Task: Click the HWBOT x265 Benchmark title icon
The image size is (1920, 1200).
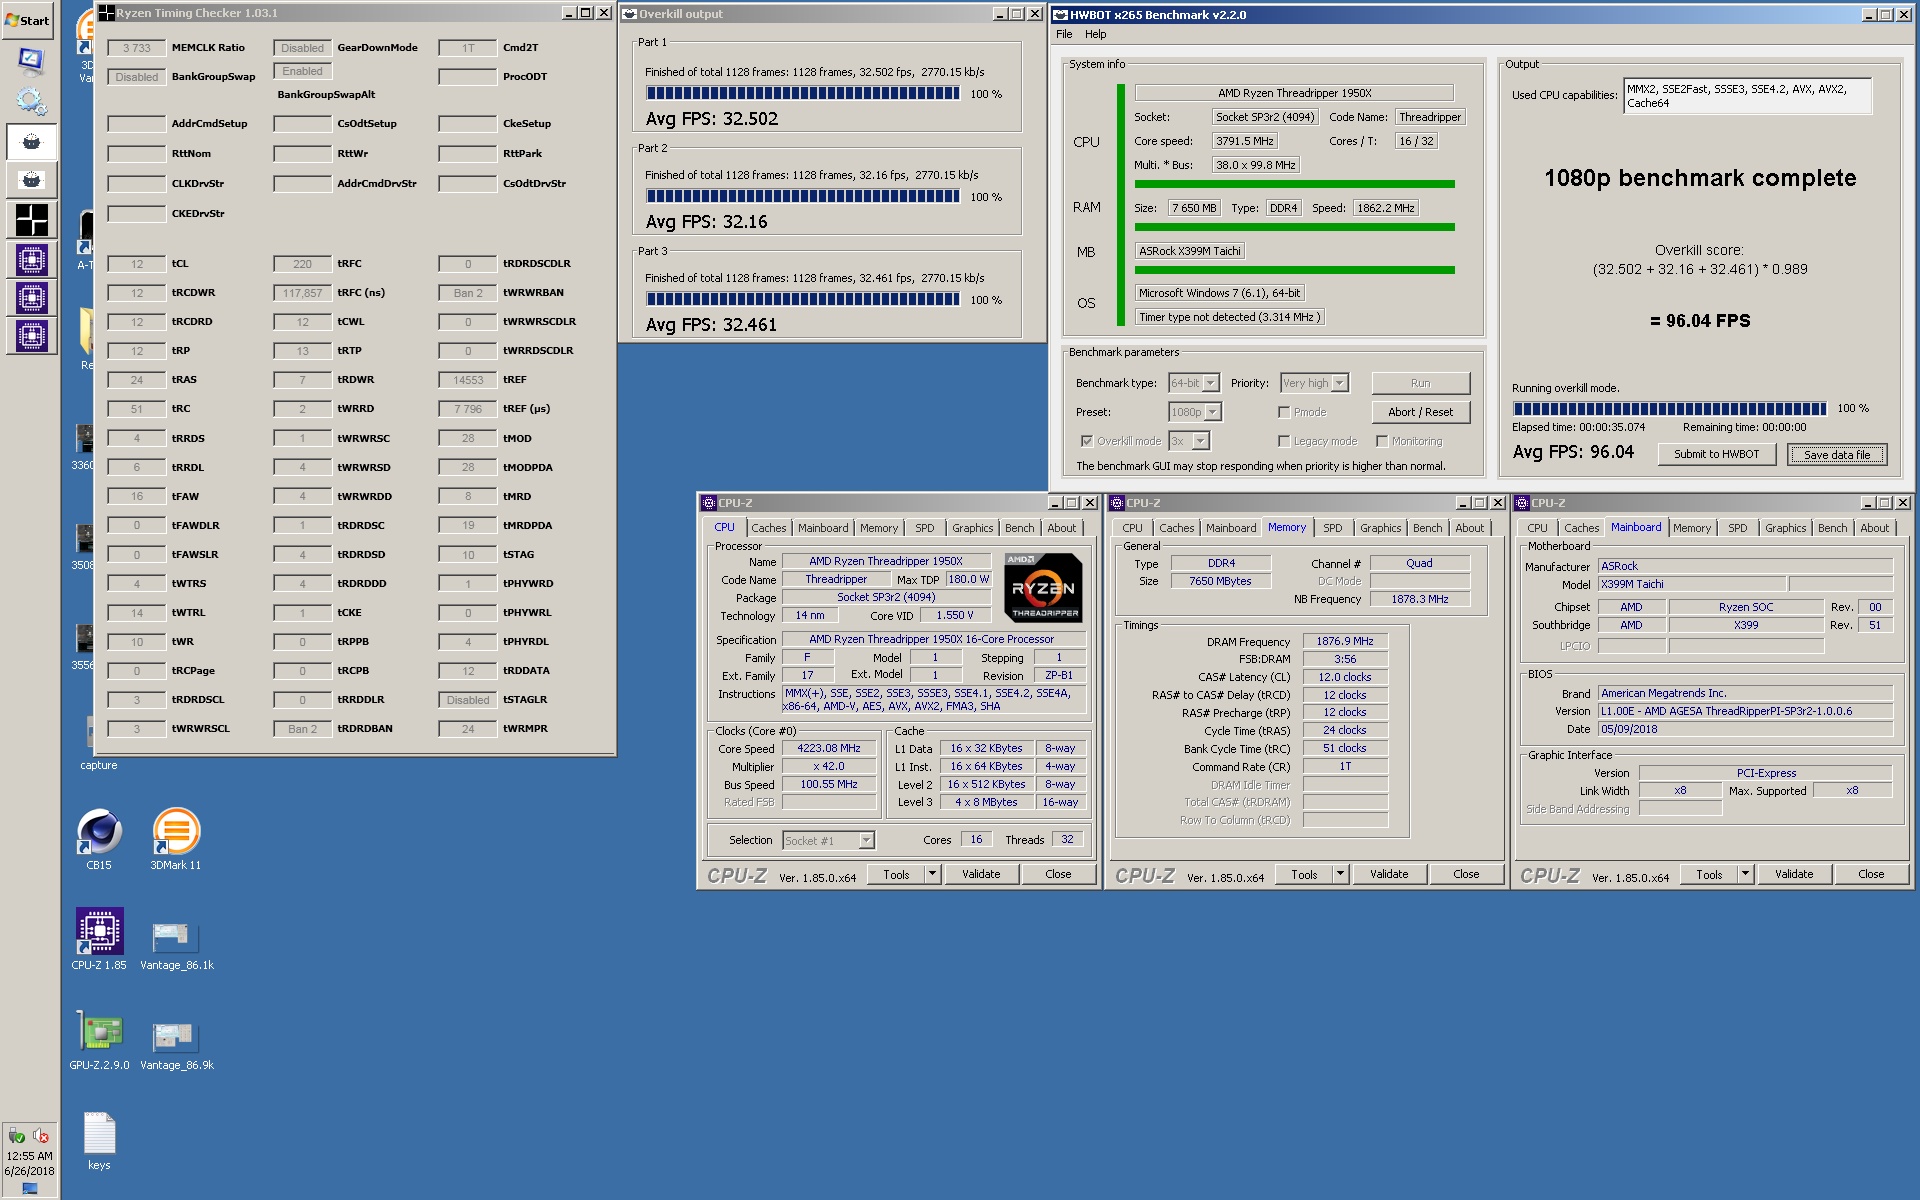Action: tap(1062, 14)
